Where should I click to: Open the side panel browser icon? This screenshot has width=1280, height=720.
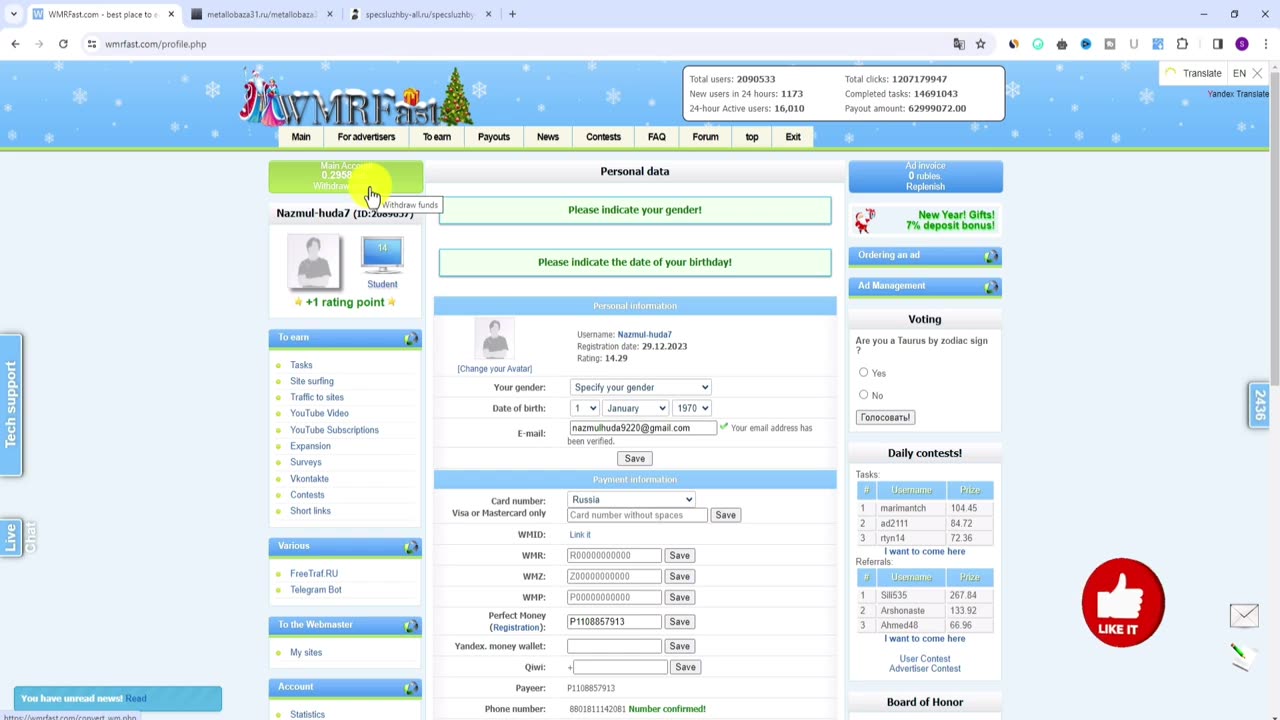1217,44
